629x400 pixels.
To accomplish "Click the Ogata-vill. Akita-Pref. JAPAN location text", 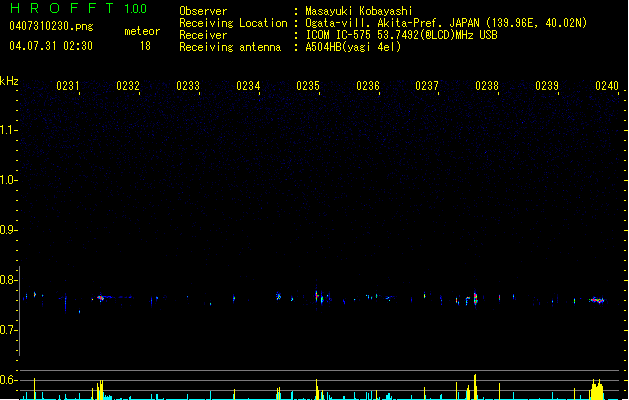I will point(446,23).
